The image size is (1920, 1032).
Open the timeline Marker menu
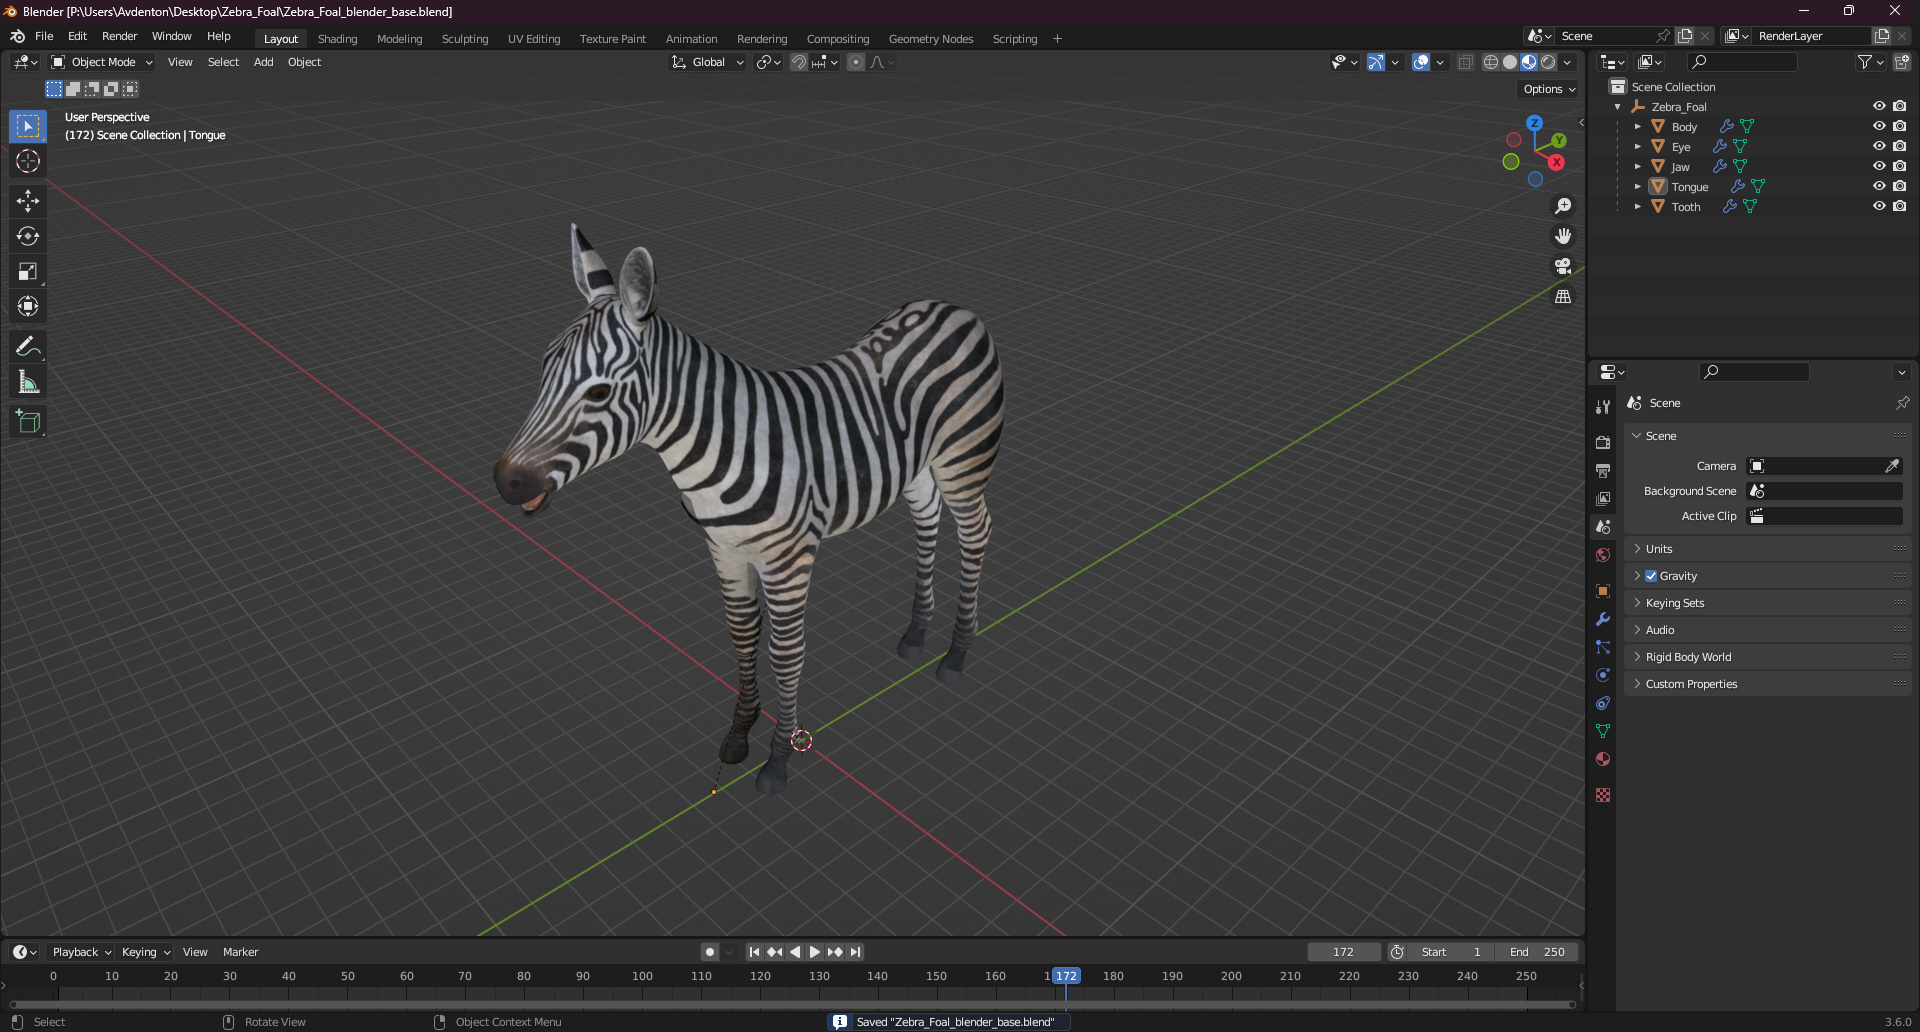pos(240,952)
